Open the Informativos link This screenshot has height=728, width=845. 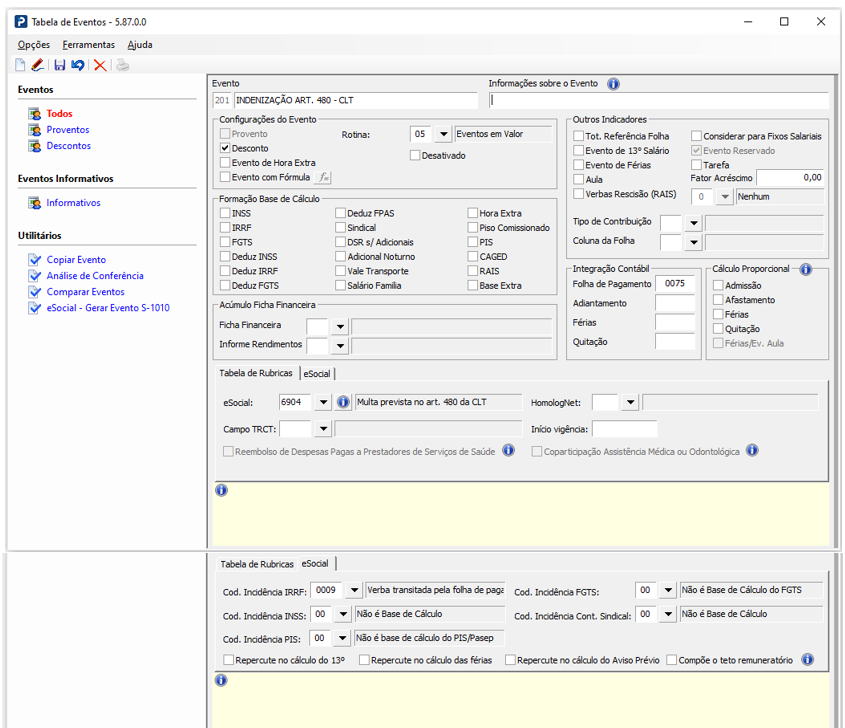pyautogui.click(x=73, y=203)
